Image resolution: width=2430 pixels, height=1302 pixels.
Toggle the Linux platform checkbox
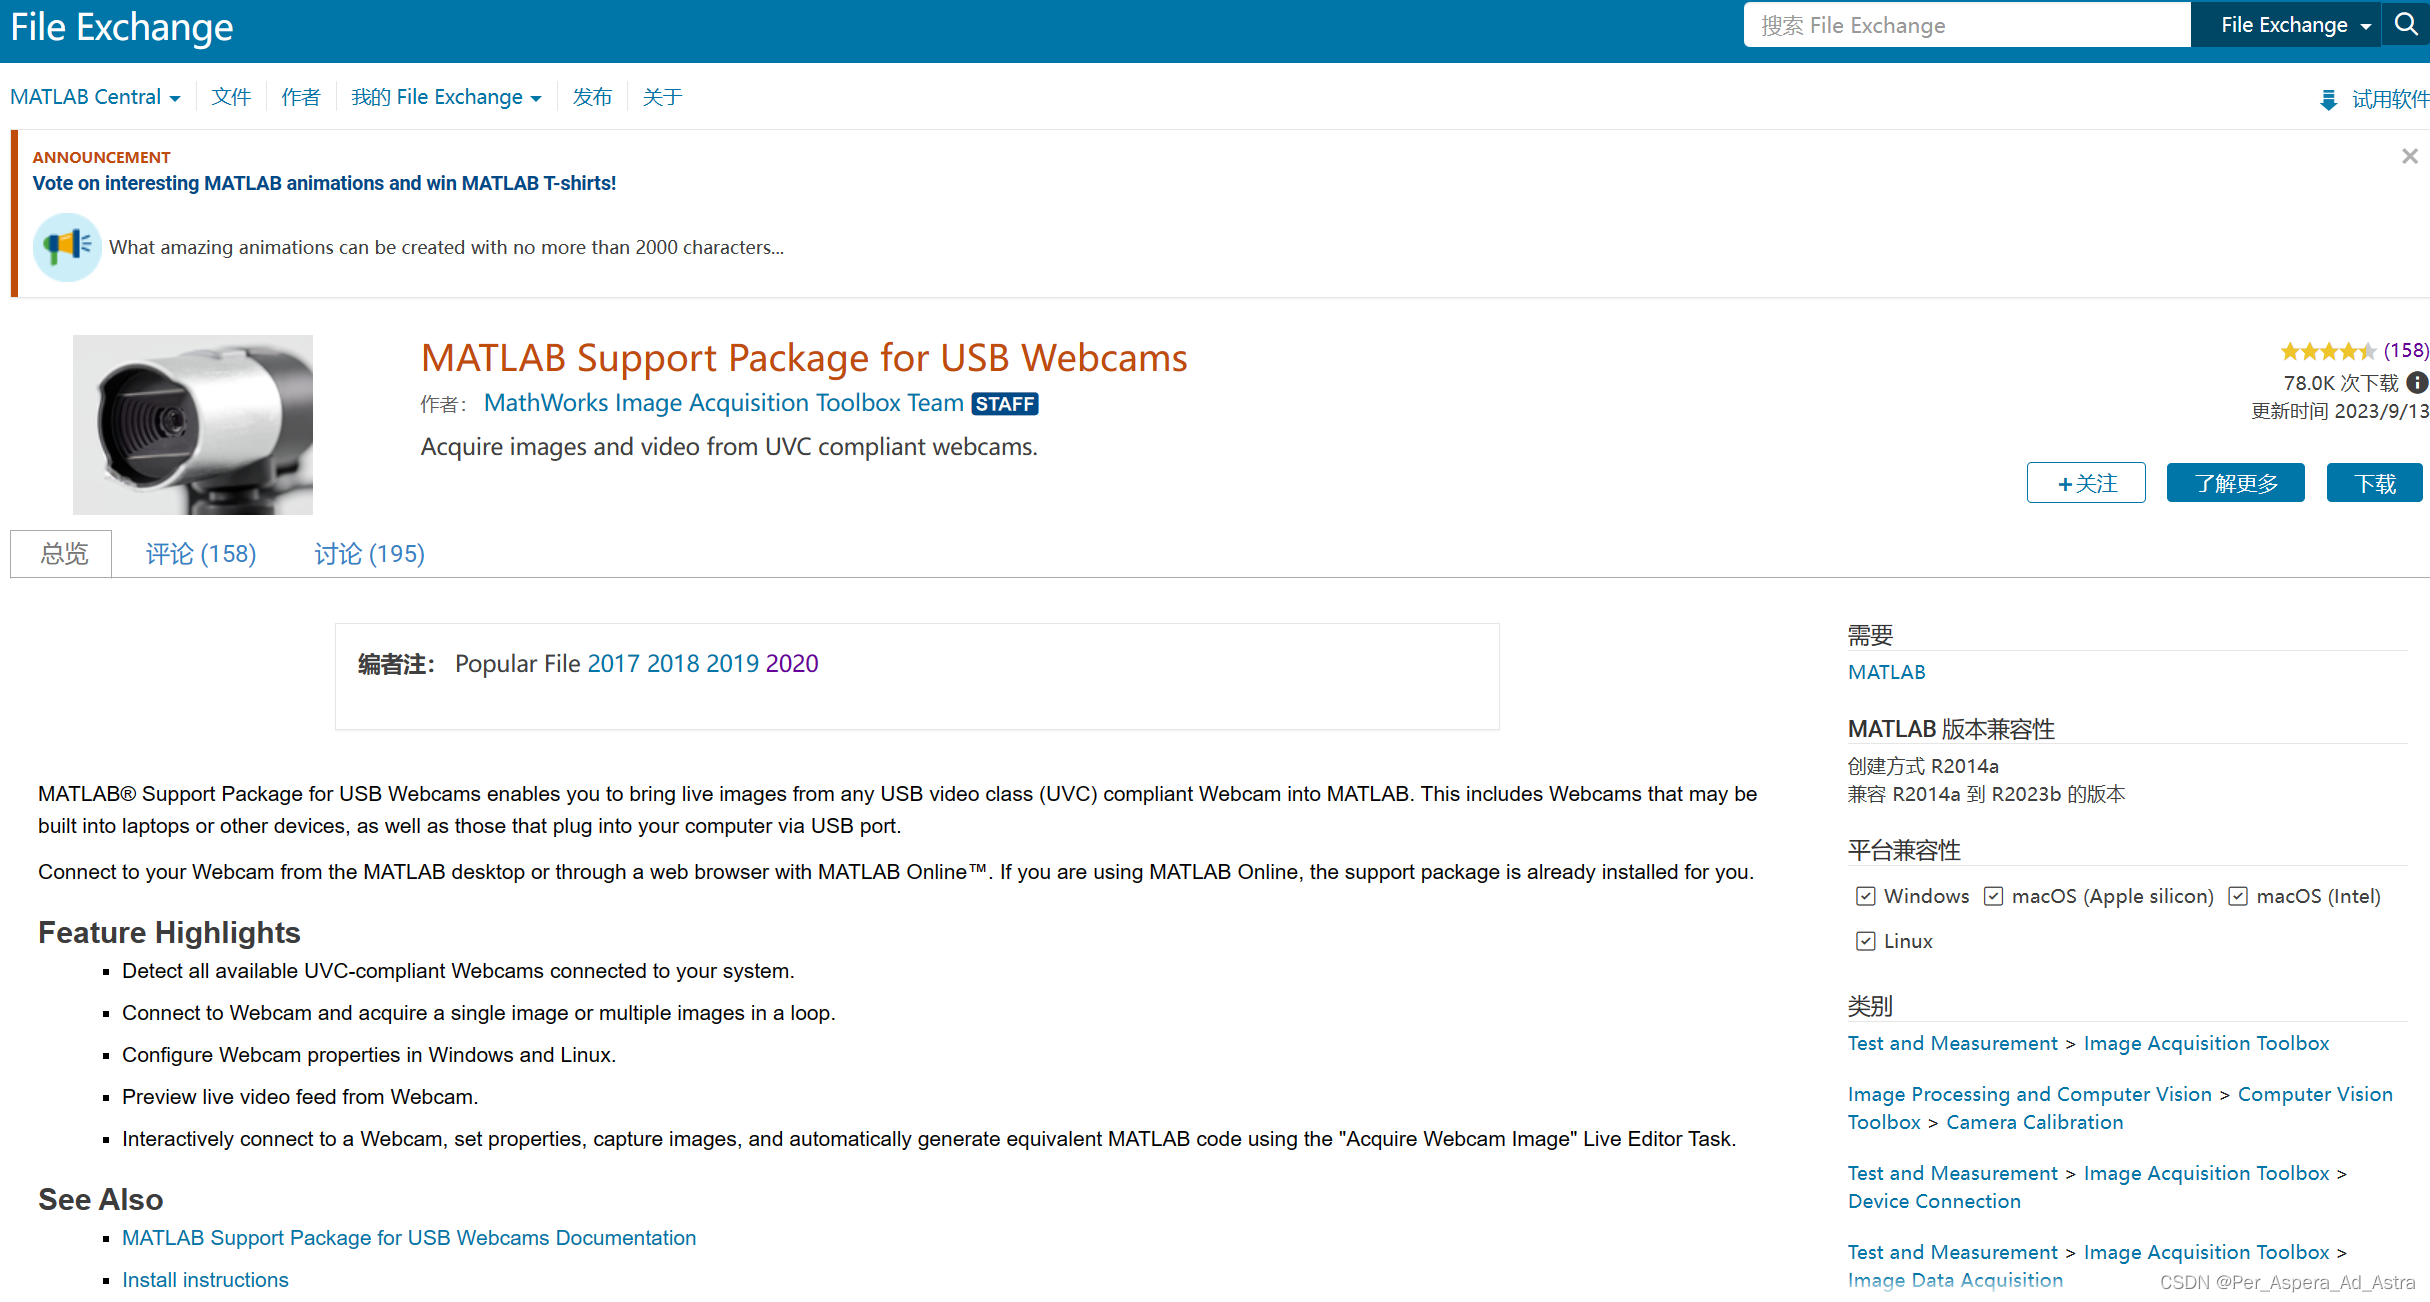[x=1865, y=941]
